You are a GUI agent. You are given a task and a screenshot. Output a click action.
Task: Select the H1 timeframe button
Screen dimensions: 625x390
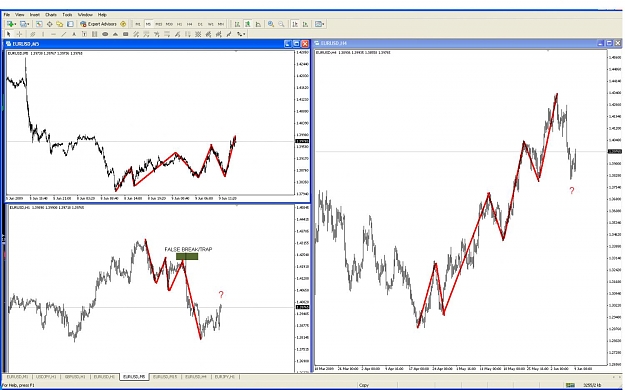click(x=179, y=24)
